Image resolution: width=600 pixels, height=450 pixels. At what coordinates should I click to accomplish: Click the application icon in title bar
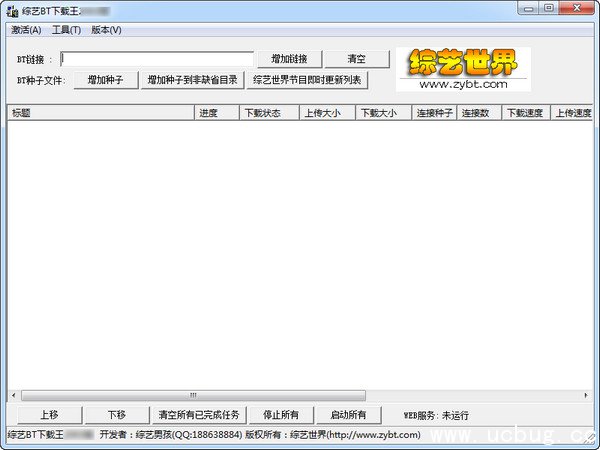point(13,11)
